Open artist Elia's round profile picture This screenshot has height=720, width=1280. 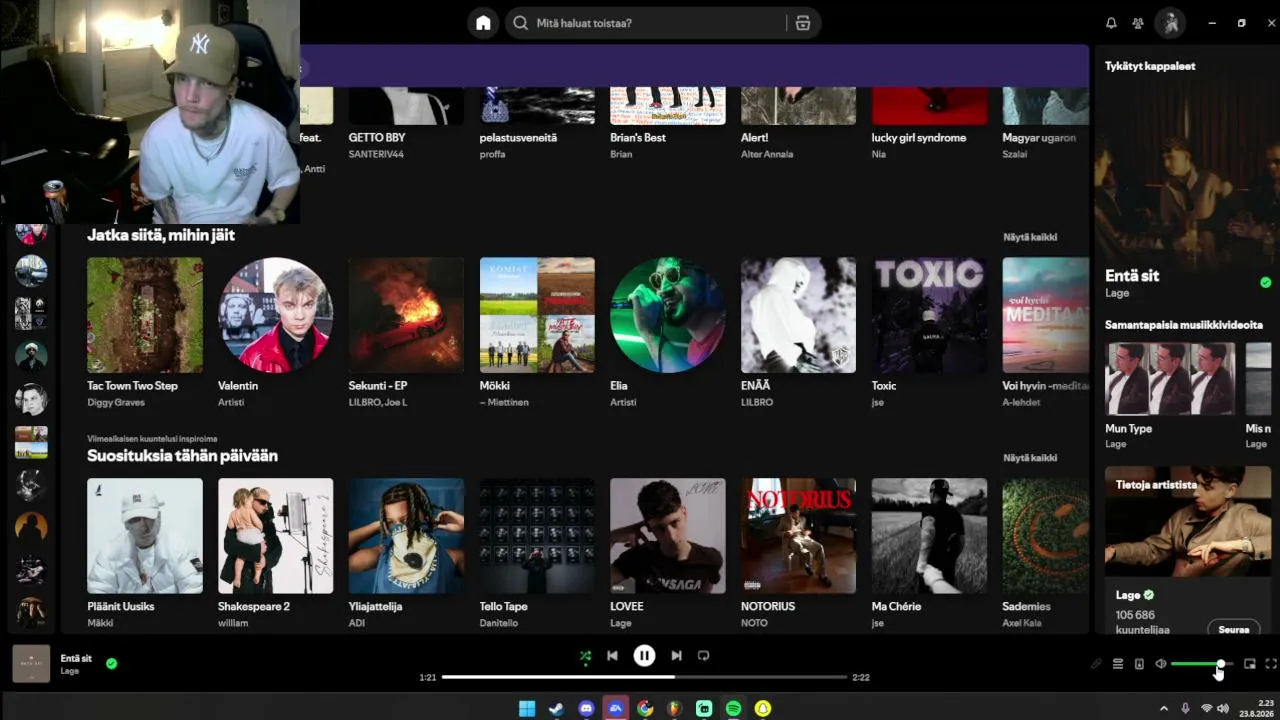coord(668,315)
